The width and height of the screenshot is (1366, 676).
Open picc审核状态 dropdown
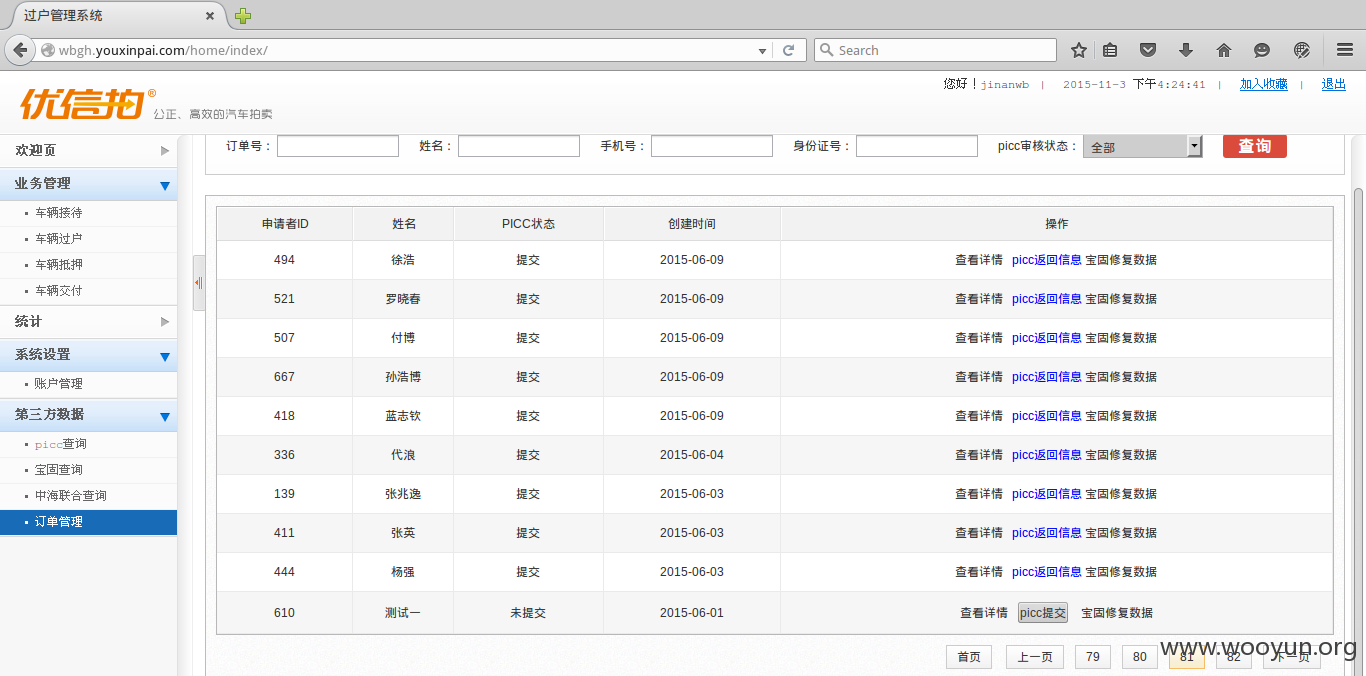click(x=1142, y=146)
